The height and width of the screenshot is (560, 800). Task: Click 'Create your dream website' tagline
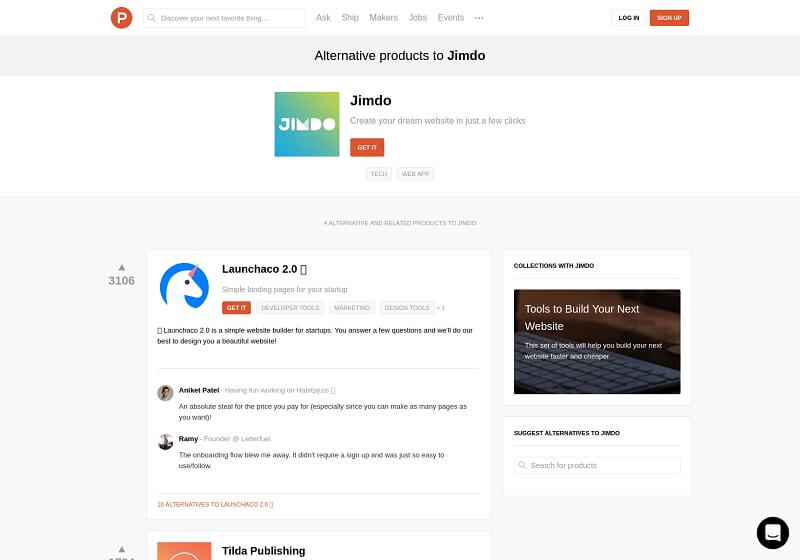(x=437, y=121)
